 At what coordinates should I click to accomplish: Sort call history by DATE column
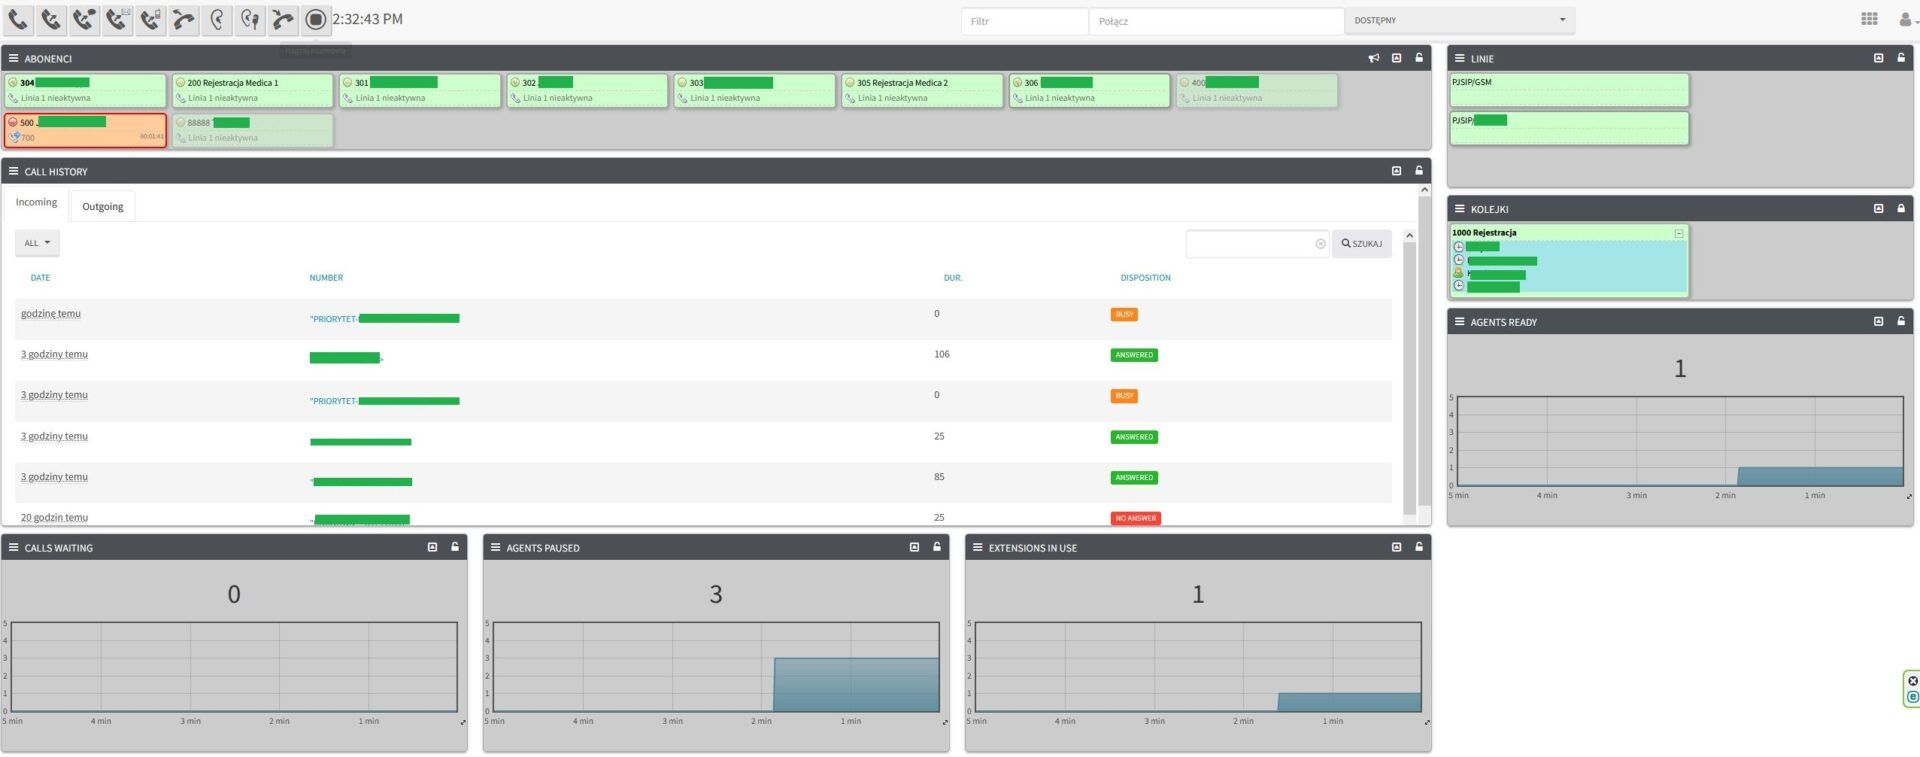pos(40,278)
